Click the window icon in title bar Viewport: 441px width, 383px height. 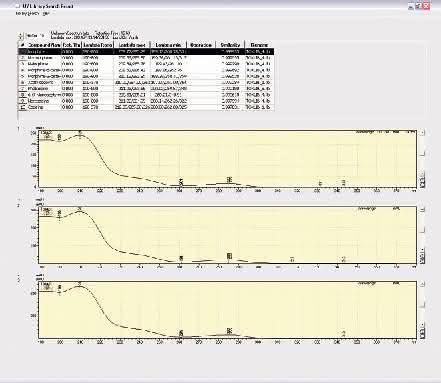[x=18, y=6]
